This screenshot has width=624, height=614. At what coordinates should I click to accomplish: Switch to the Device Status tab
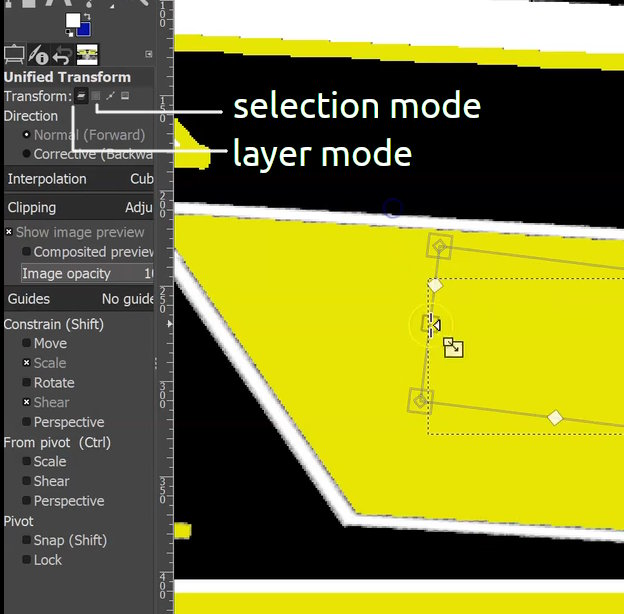pos(39,55)
